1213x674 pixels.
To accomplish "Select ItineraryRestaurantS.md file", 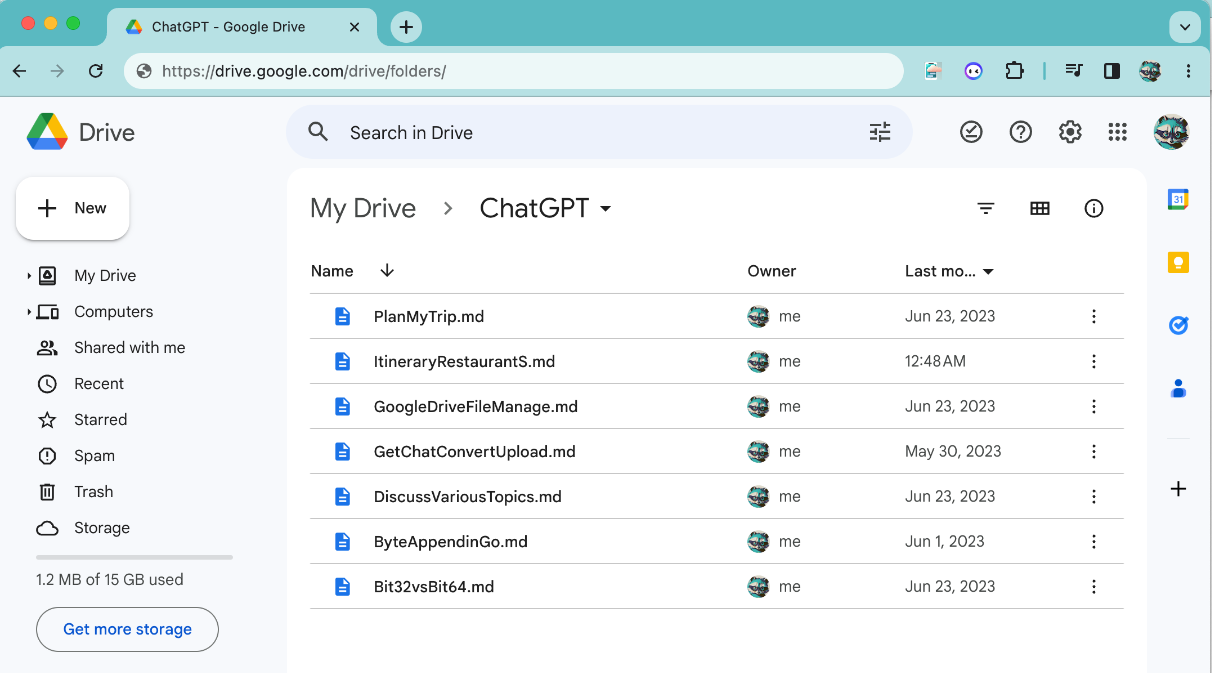I will pos(716,361).
